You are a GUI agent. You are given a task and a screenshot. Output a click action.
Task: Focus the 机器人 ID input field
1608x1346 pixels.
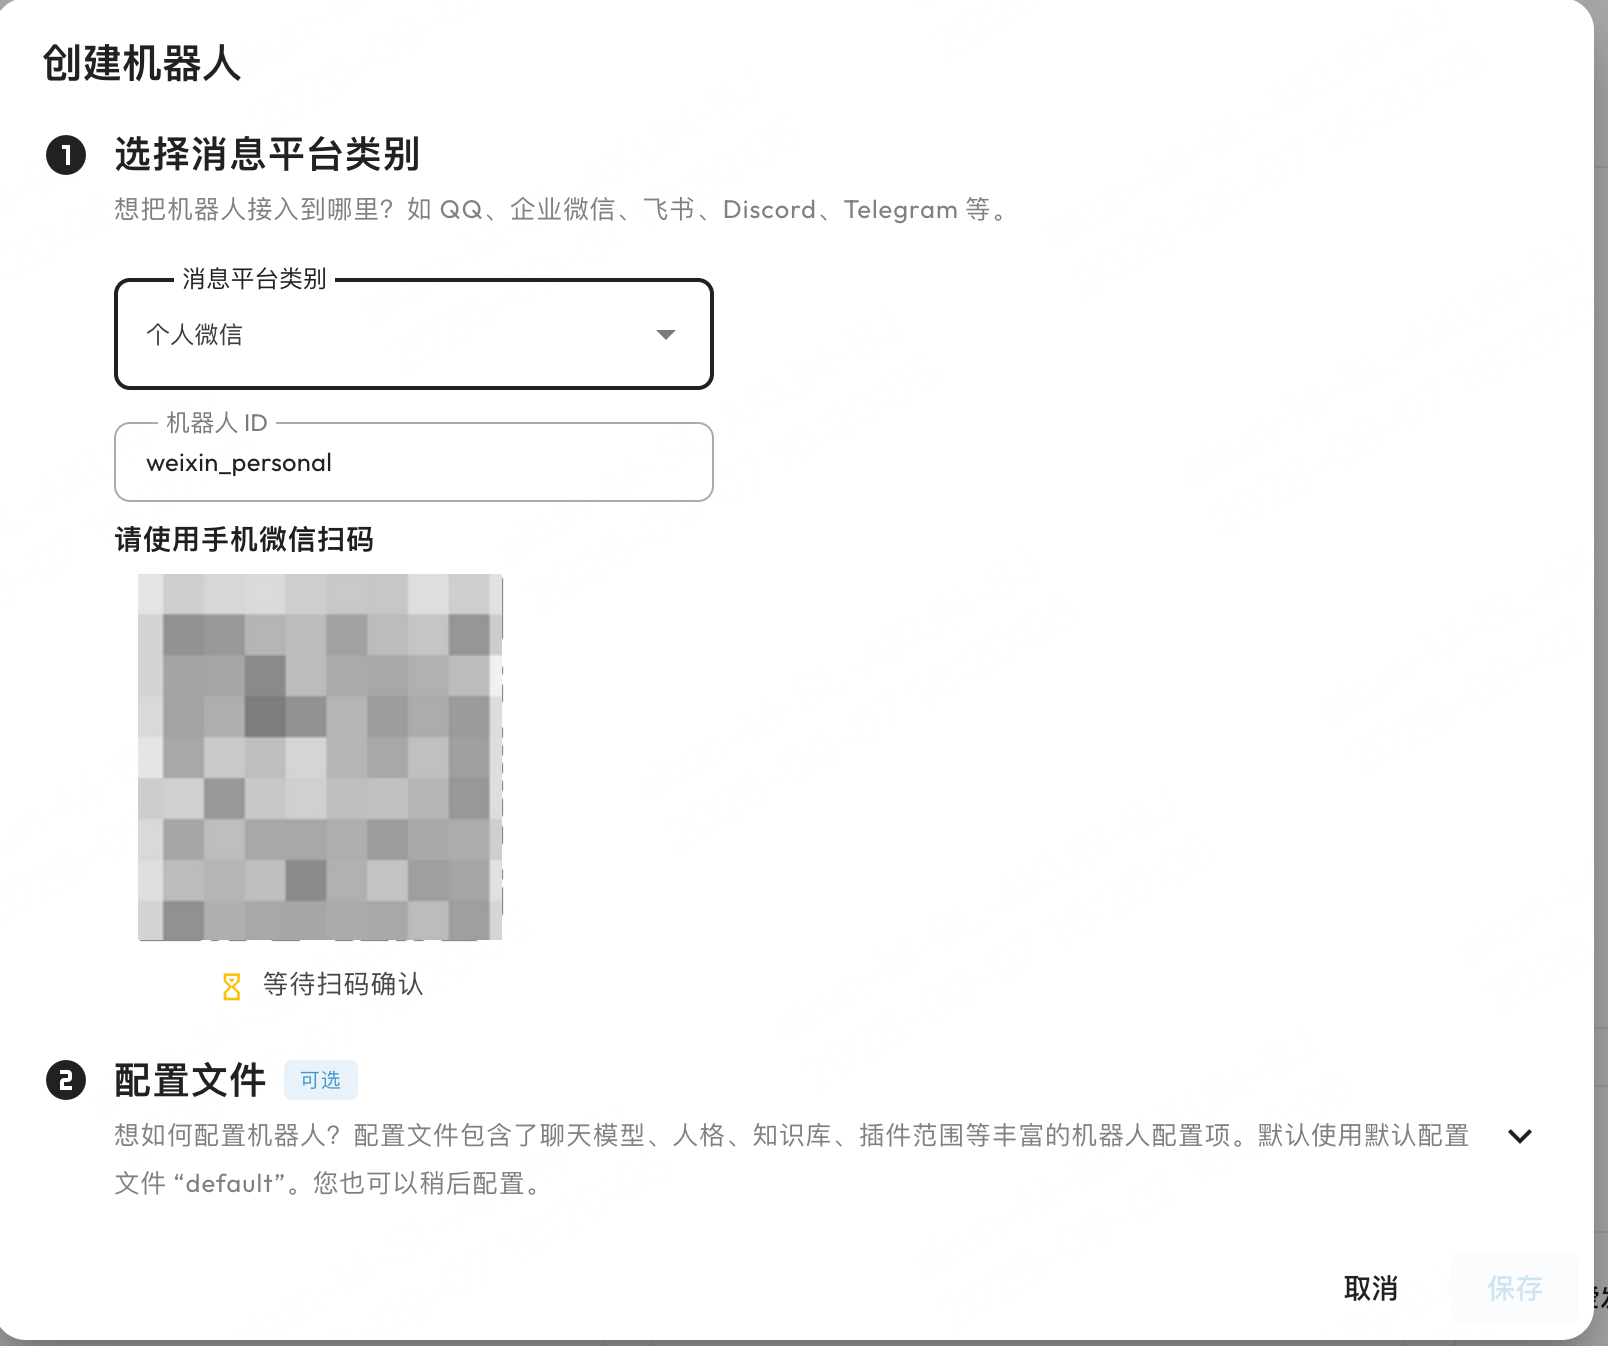point(413,462)
